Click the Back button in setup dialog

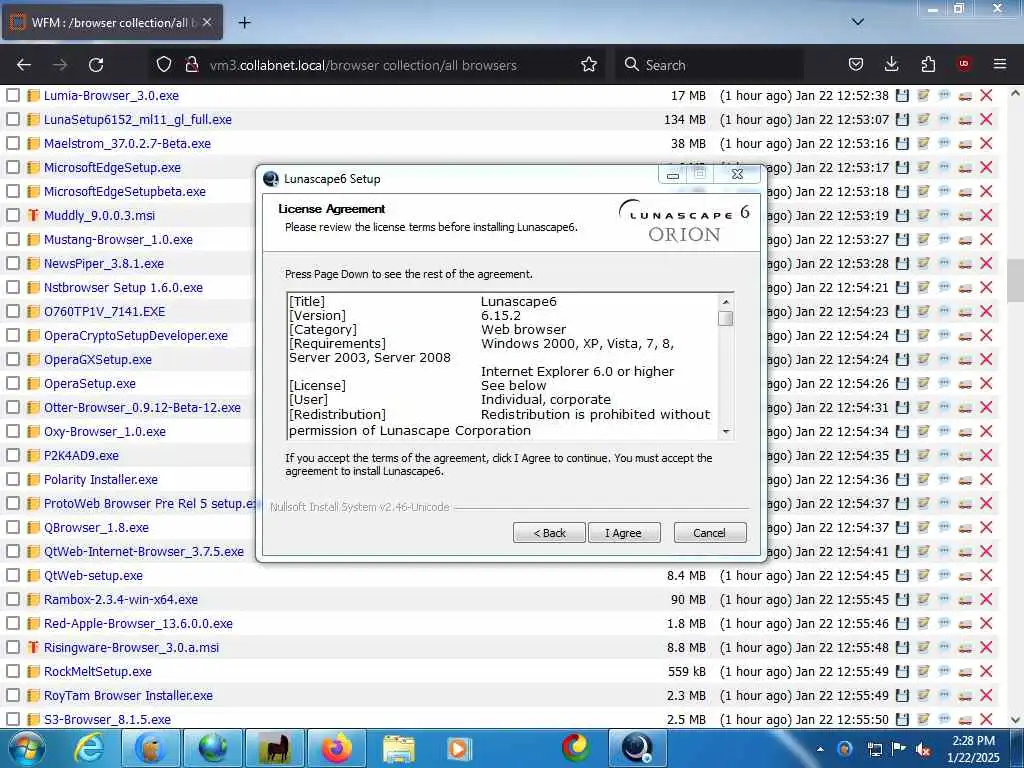click(x=549, y=533)
